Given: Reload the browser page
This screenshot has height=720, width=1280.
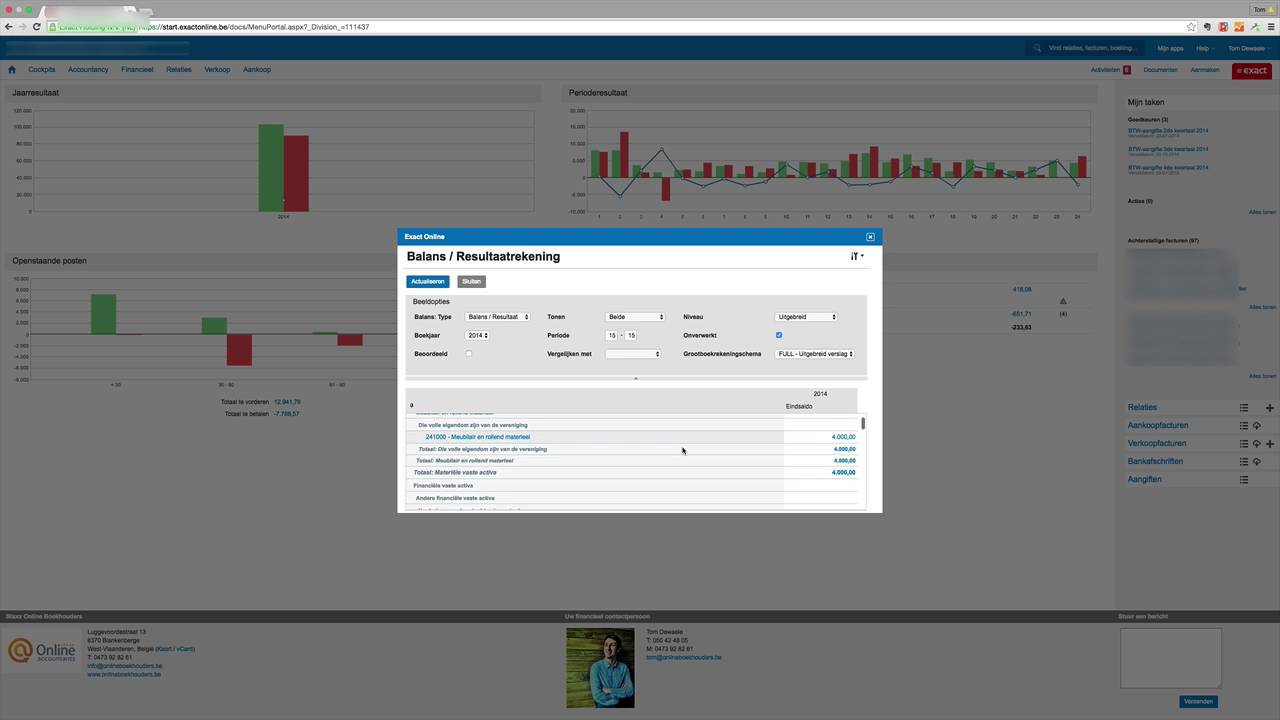Looking at the screenshot, I should point(37,27).
